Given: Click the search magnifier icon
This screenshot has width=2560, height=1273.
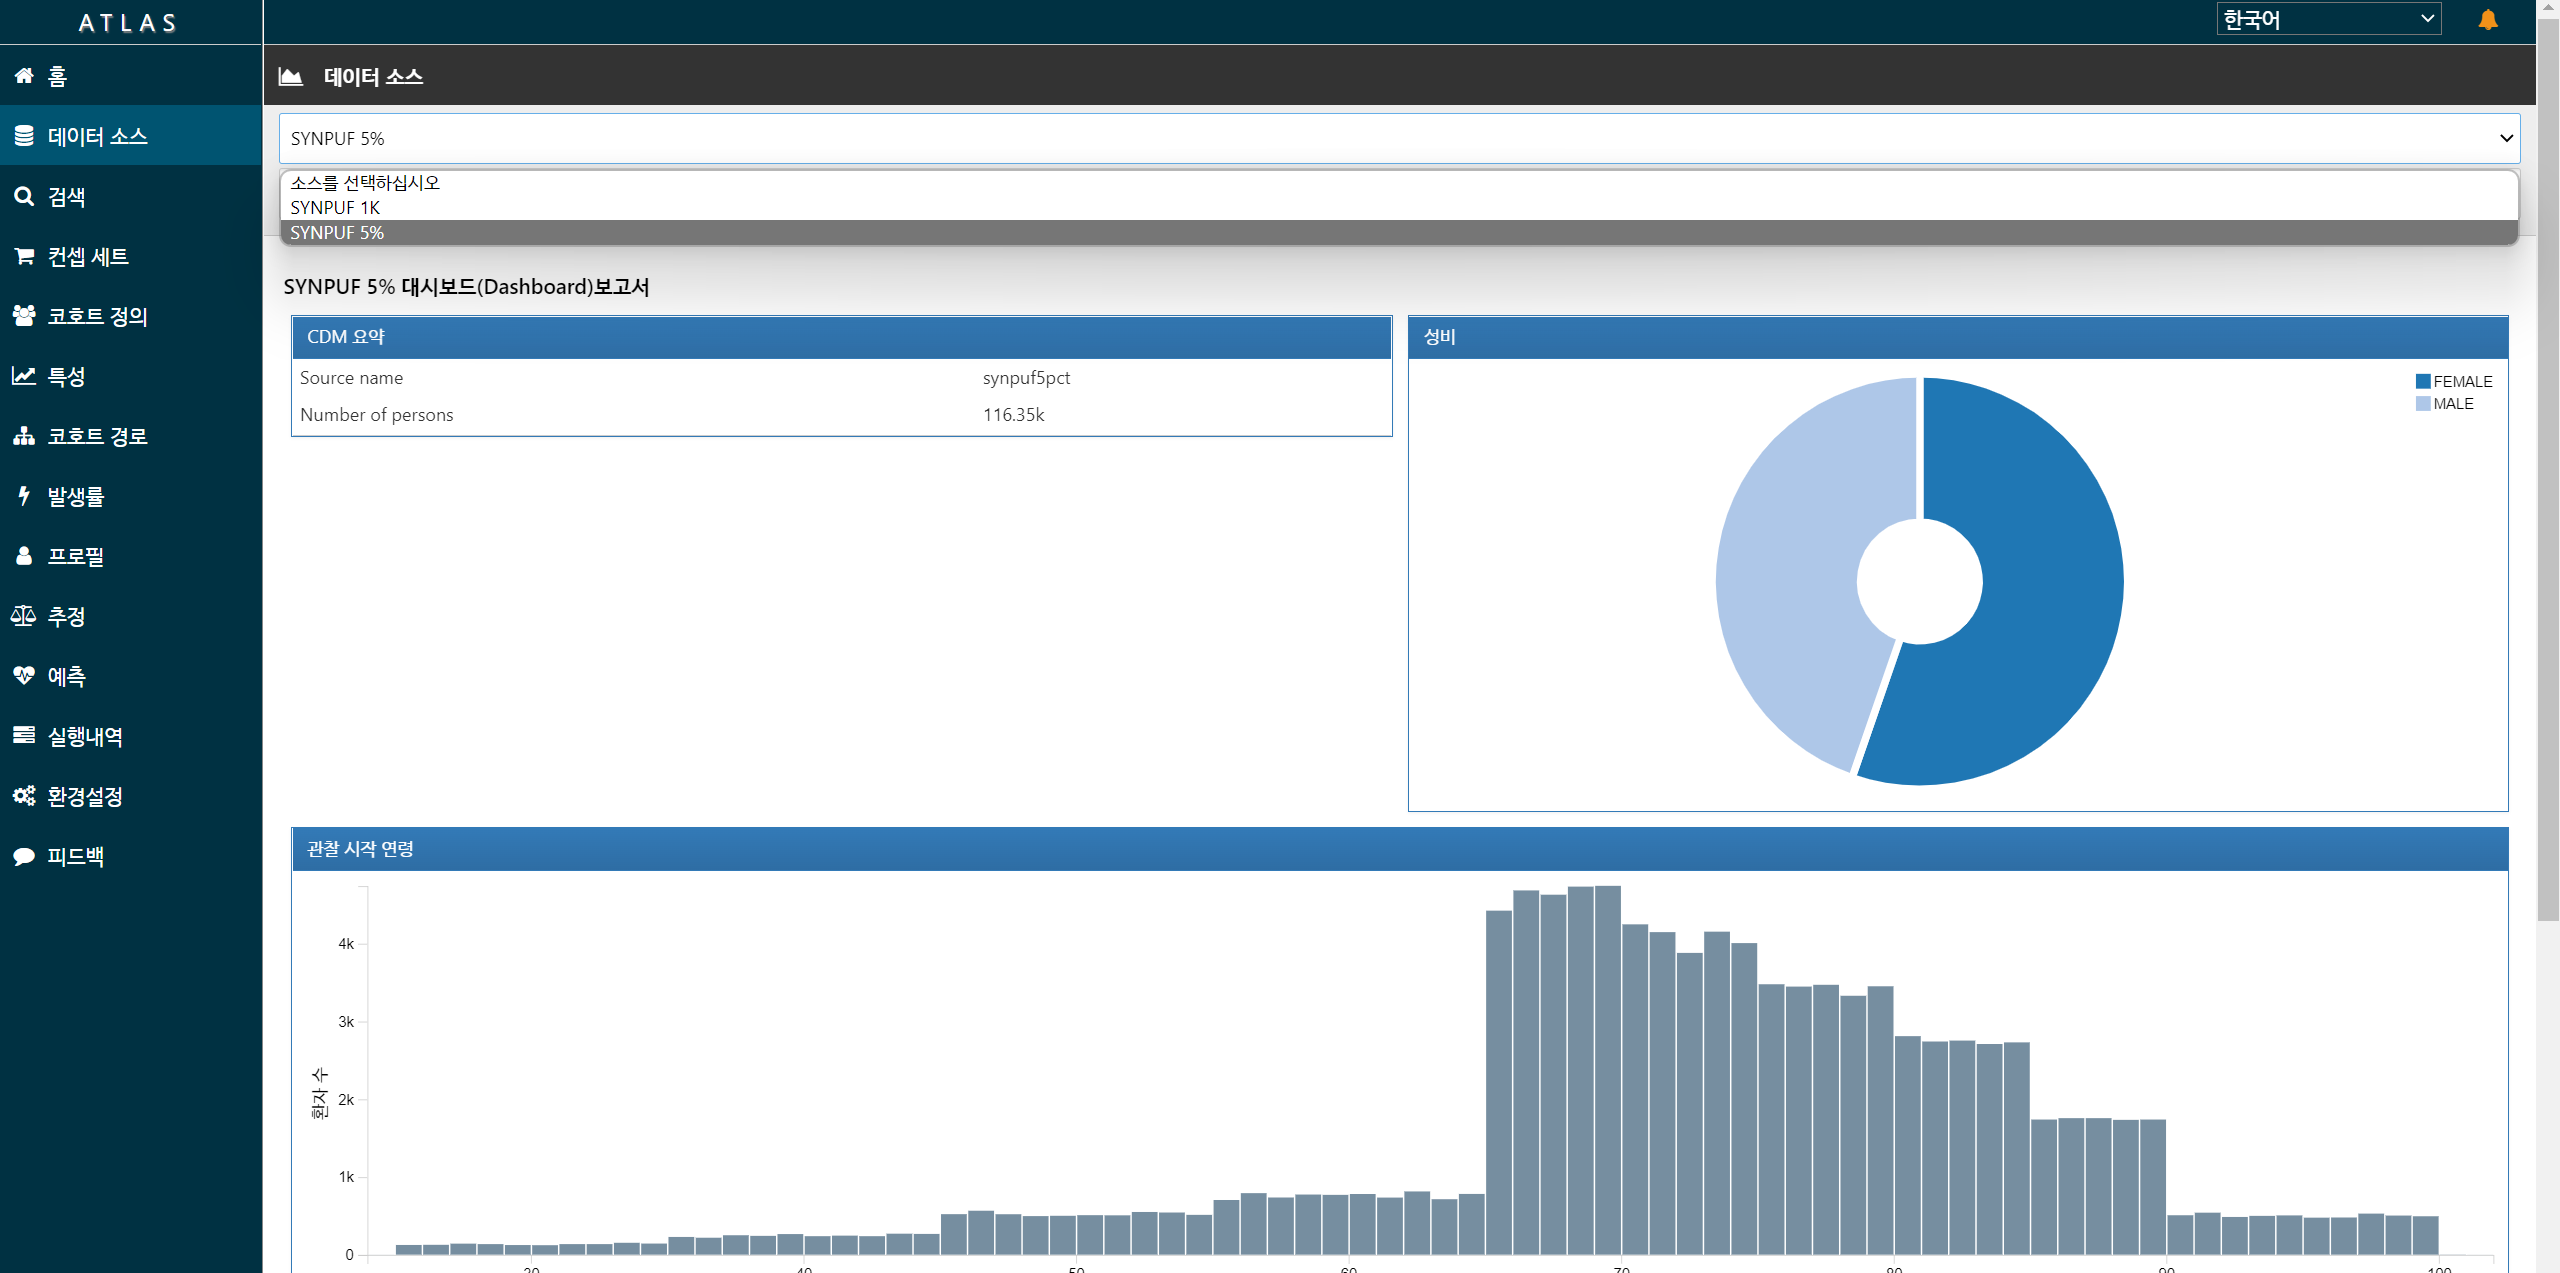Looking at the screenshot, I should point(24,196).
